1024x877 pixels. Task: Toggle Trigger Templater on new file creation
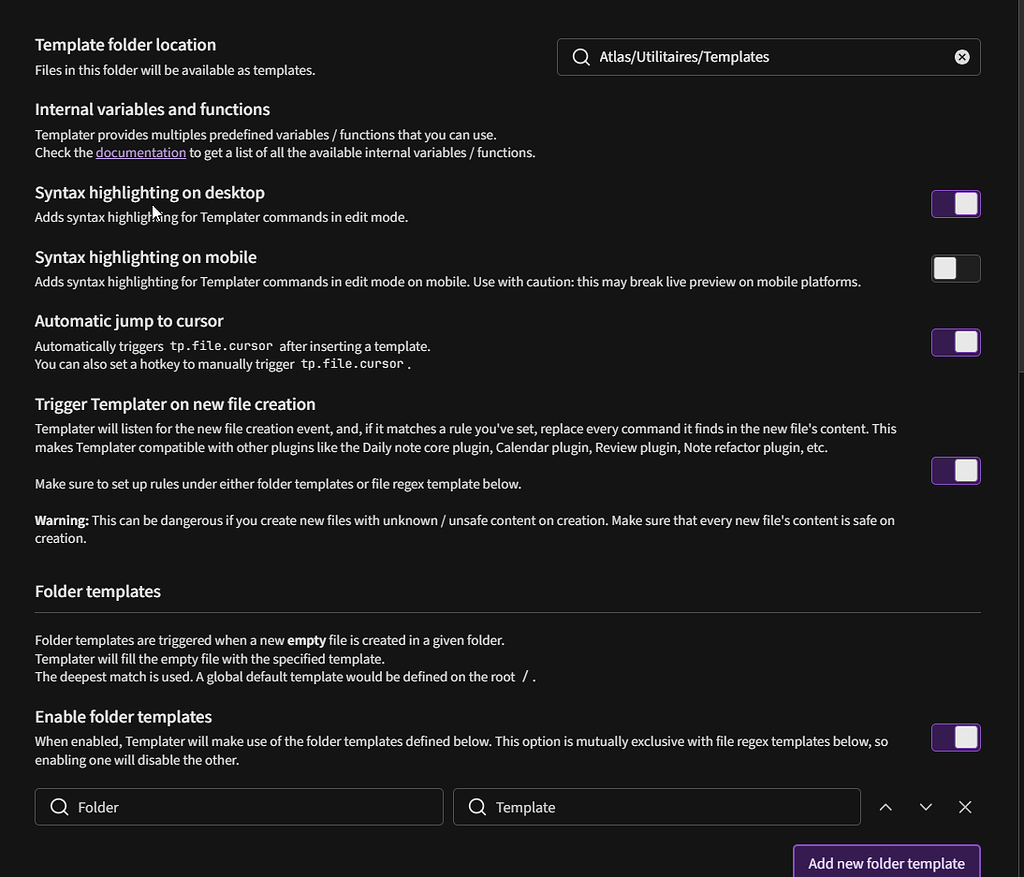pyautogui.click(x=955, y=470)
